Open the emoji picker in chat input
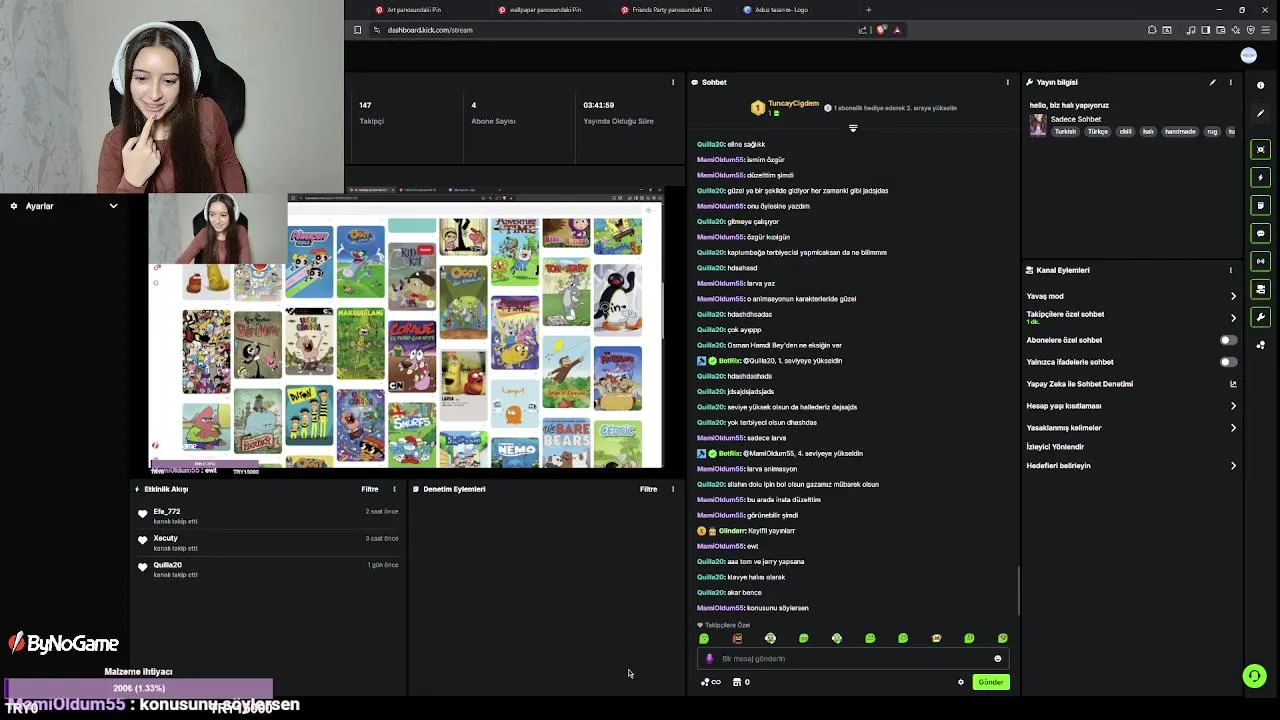 click(x=997, y=659)
